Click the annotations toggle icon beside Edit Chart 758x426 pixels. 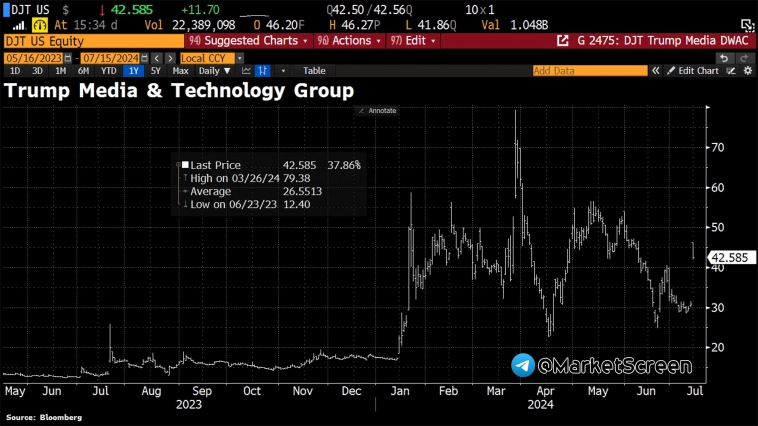point(731,71)
